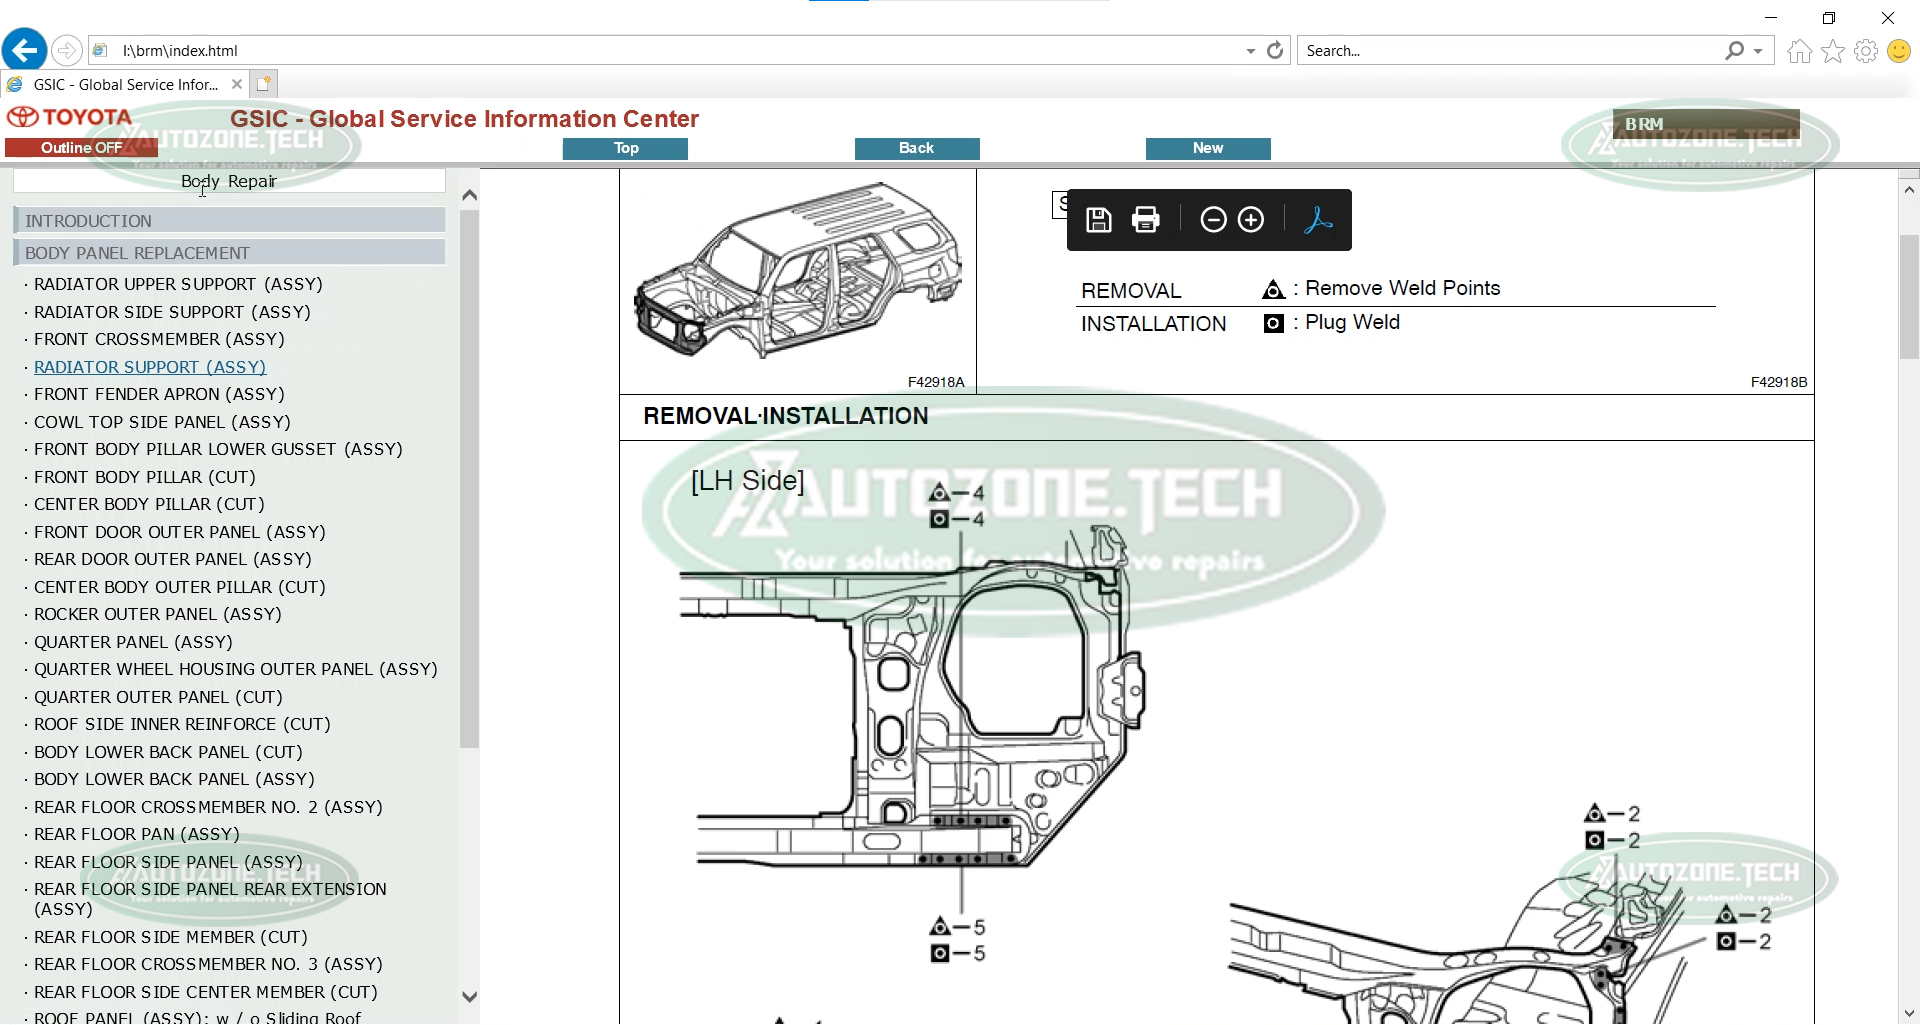Viewport: 1920px width, 1025px height.
Task: Toggle the Outline OFF button
Action: [x=81, y=148]
